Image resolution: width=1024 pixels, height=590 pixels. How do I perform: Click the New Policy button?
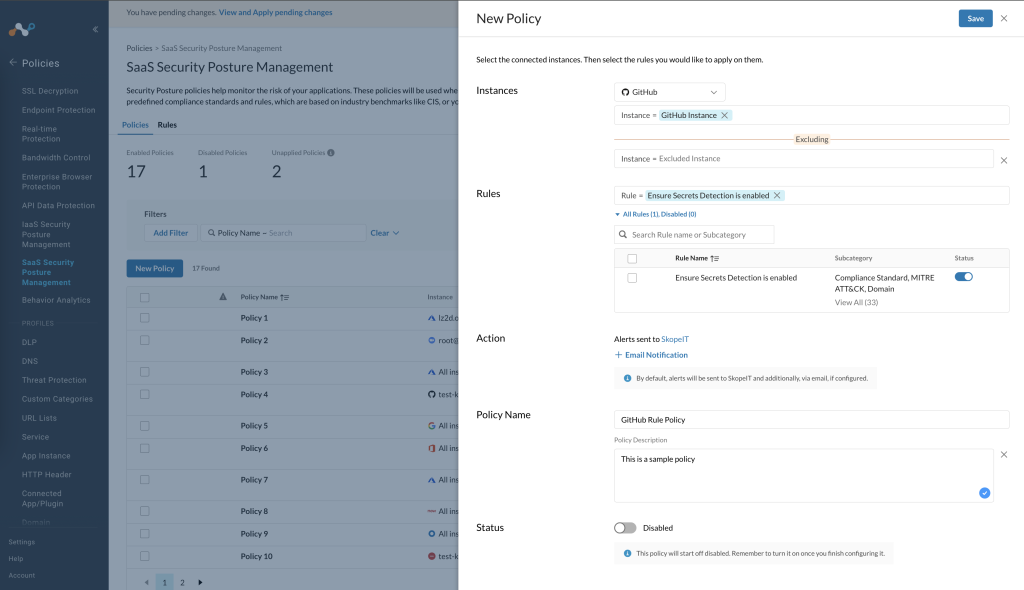point(155,269)
